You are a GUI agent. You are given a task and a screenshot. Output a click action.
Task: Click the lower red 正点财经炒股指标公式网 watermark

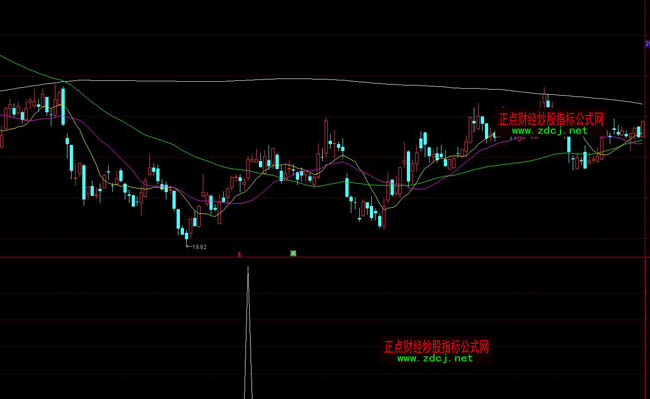pos(437,346)
